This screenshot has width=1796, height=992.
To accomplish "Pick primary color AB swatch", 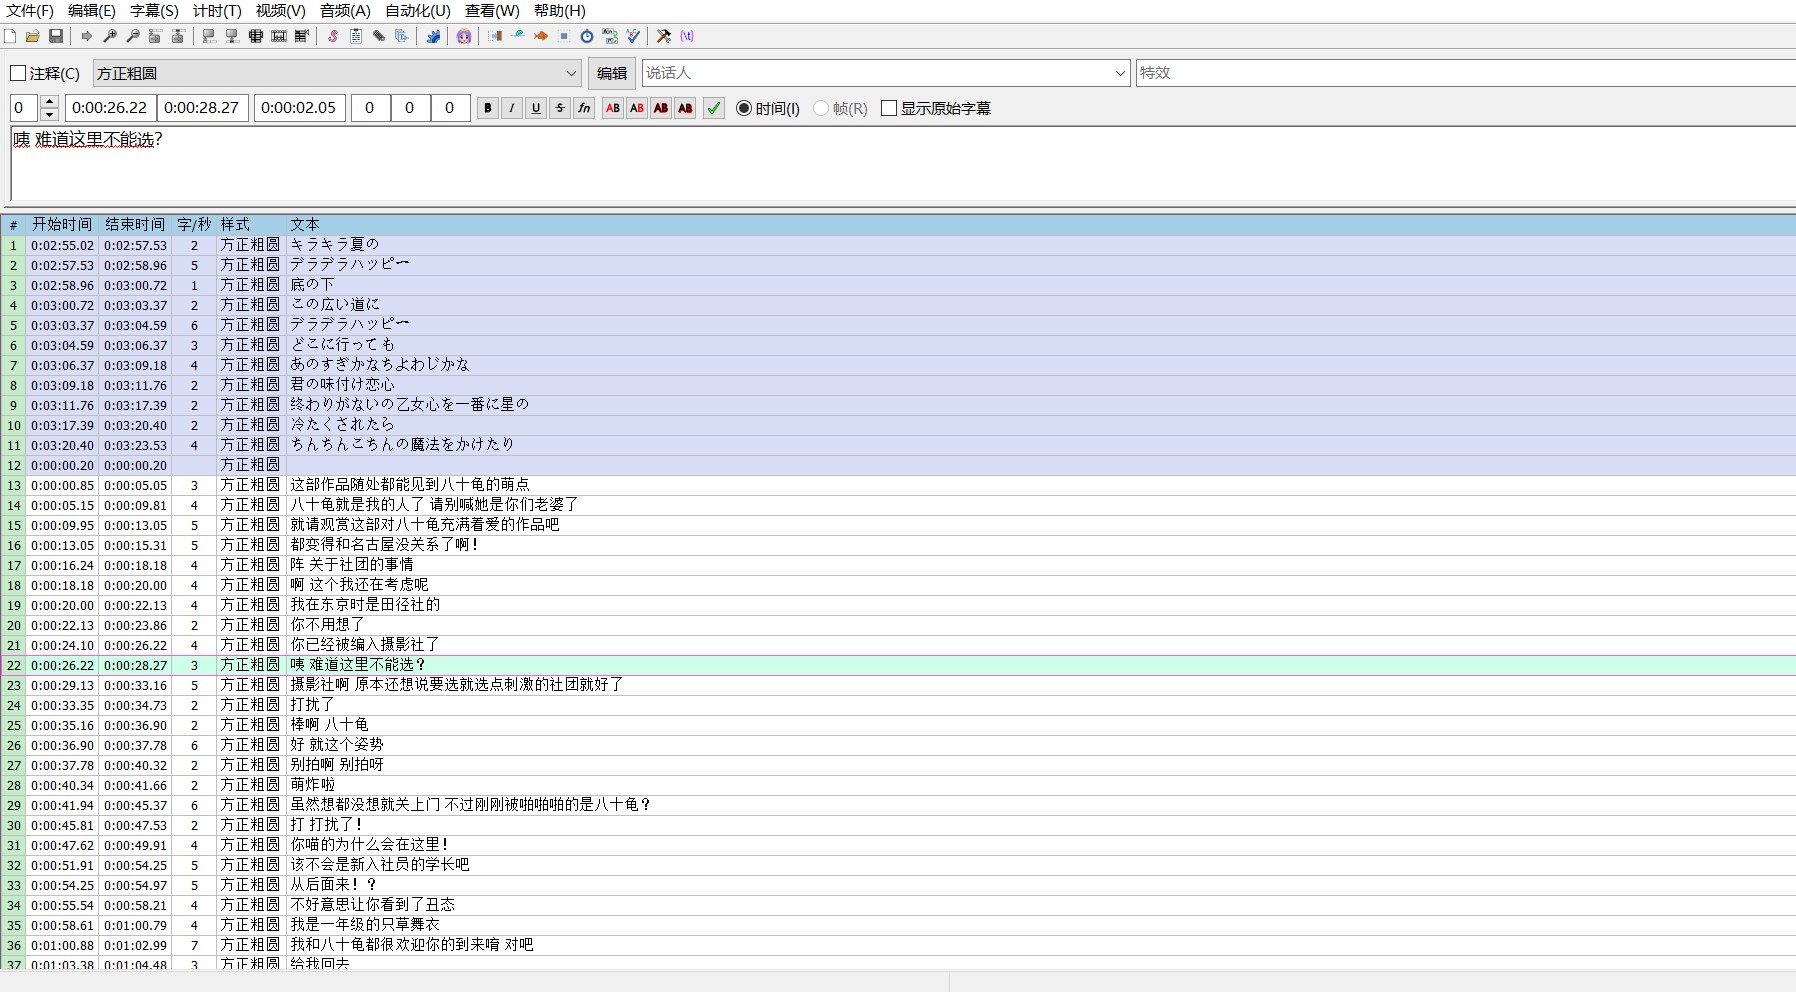I will tap(613, 108).
